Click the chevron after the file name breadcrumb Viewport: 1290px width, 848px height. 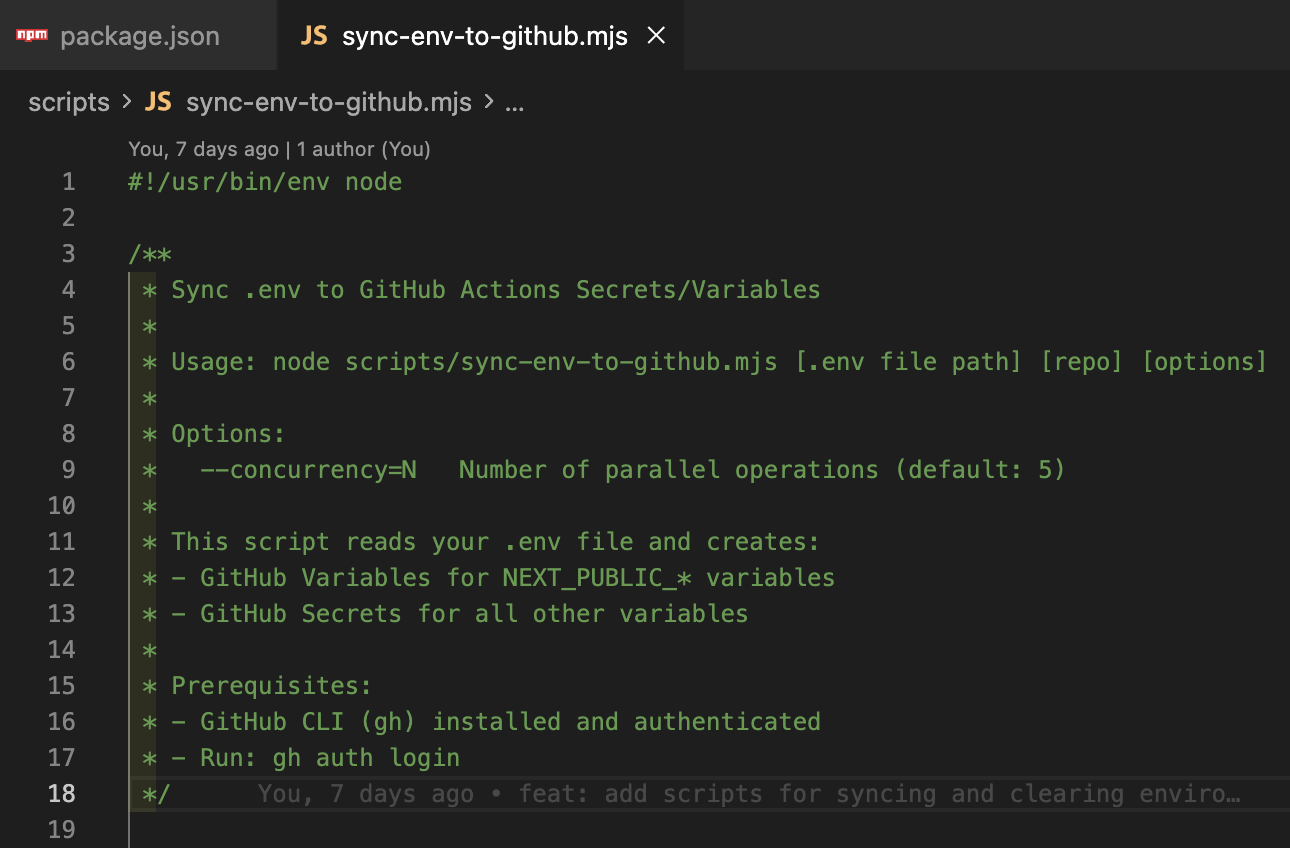(489, 102)
